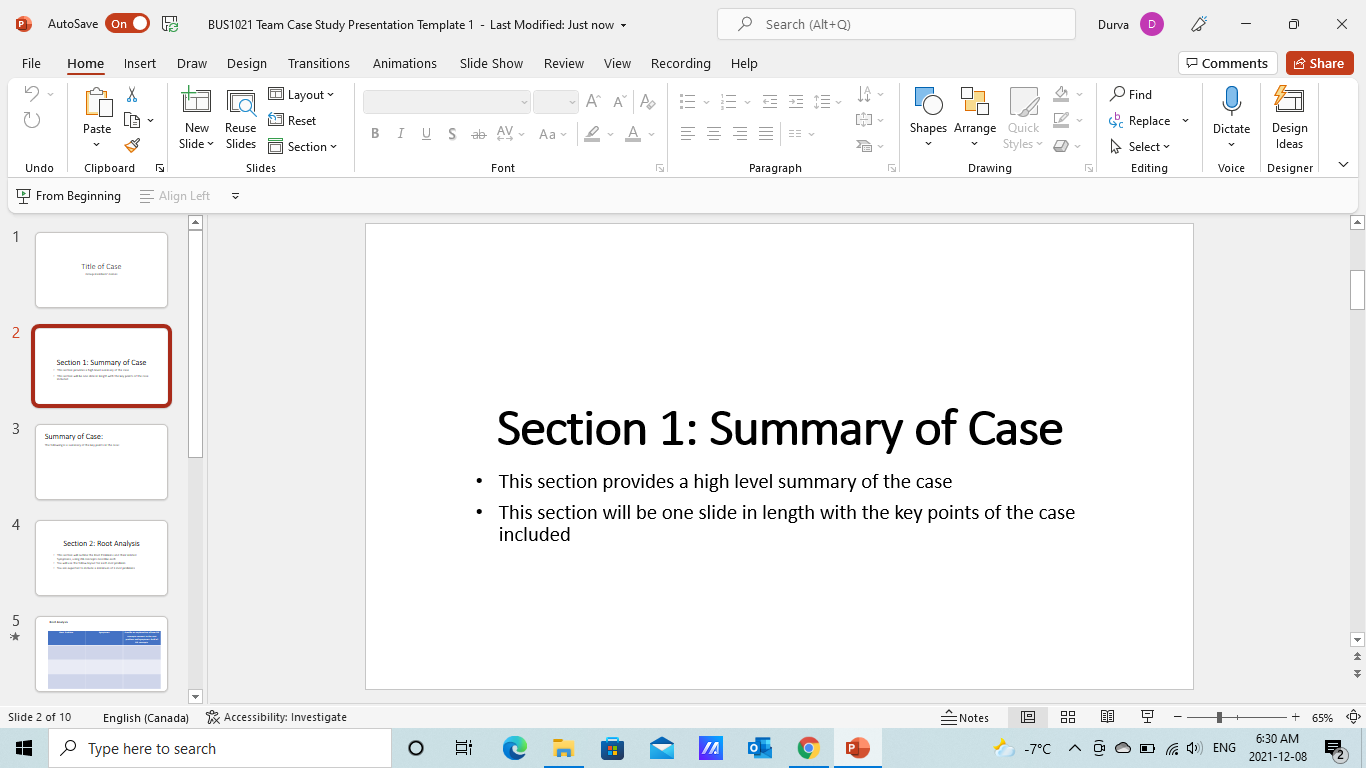This screenshot has height=768, width=1366.
Task: Open Design Ideas pane
Action: [x=1290, y=119]
